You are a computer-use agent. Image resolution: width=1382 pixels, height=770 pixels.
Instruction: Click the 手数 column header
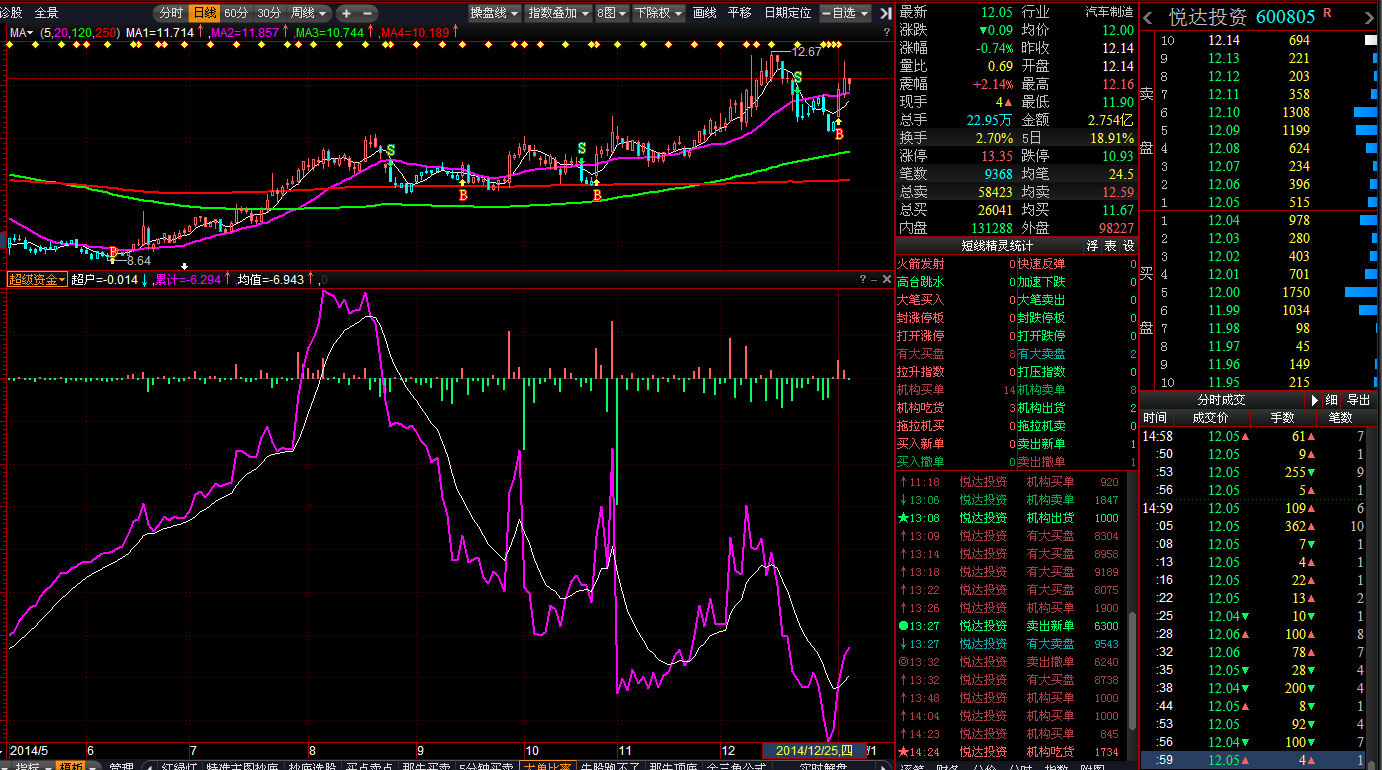pyautogui.click(x=1282, y=417)
